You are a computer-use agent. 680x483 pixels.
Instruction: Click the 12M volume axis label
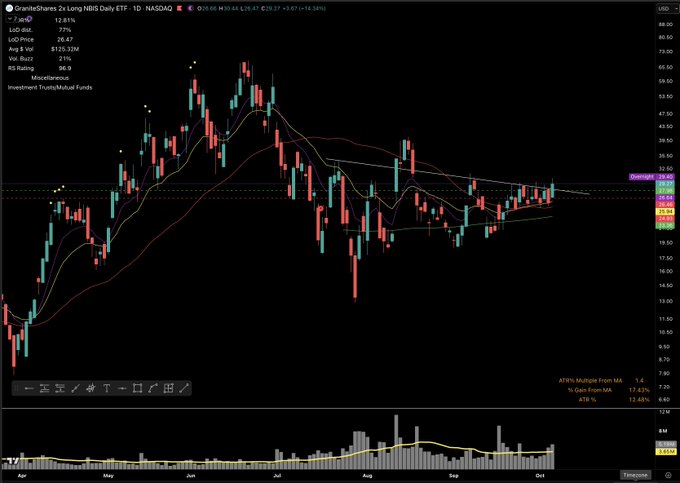pyautogui.click(x=664, y=411)
